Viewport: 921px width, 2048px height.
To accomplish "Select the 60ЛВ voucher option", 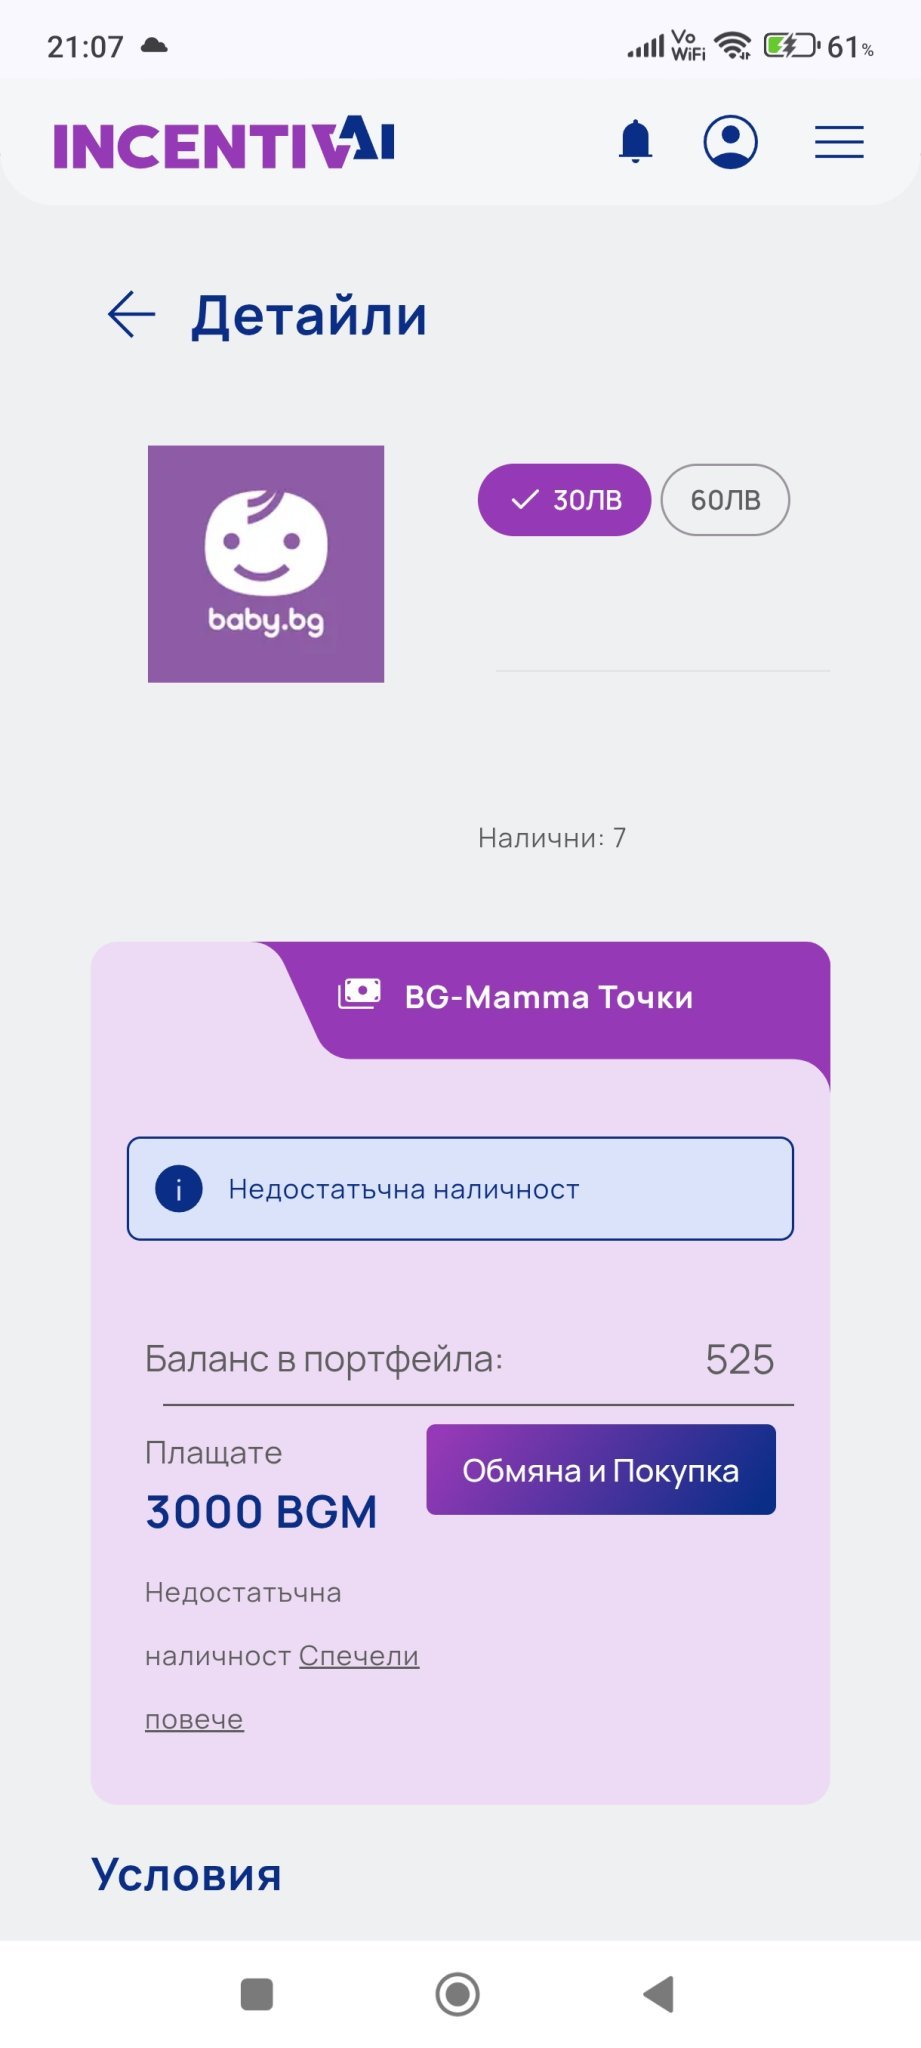I will point(725,500).
